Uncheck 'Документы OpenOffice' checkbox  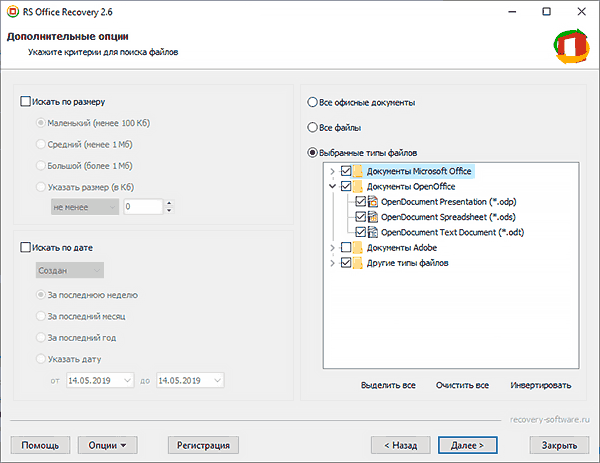tap(346, 186)
